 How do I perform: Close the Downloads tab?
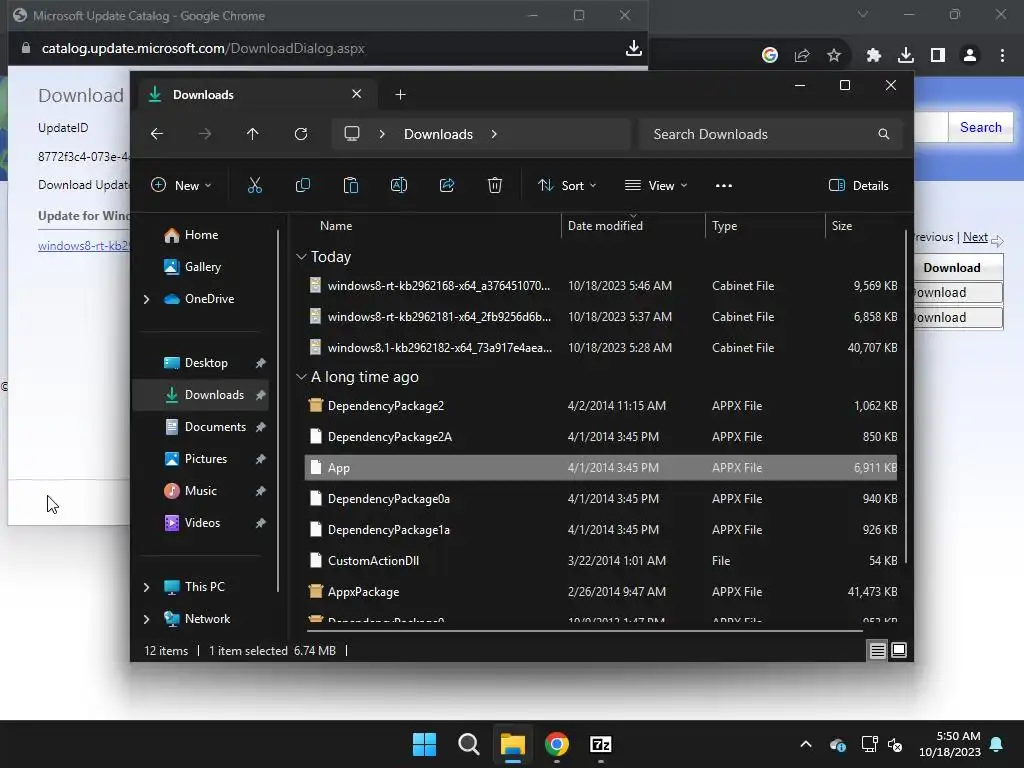click(357, 94)
